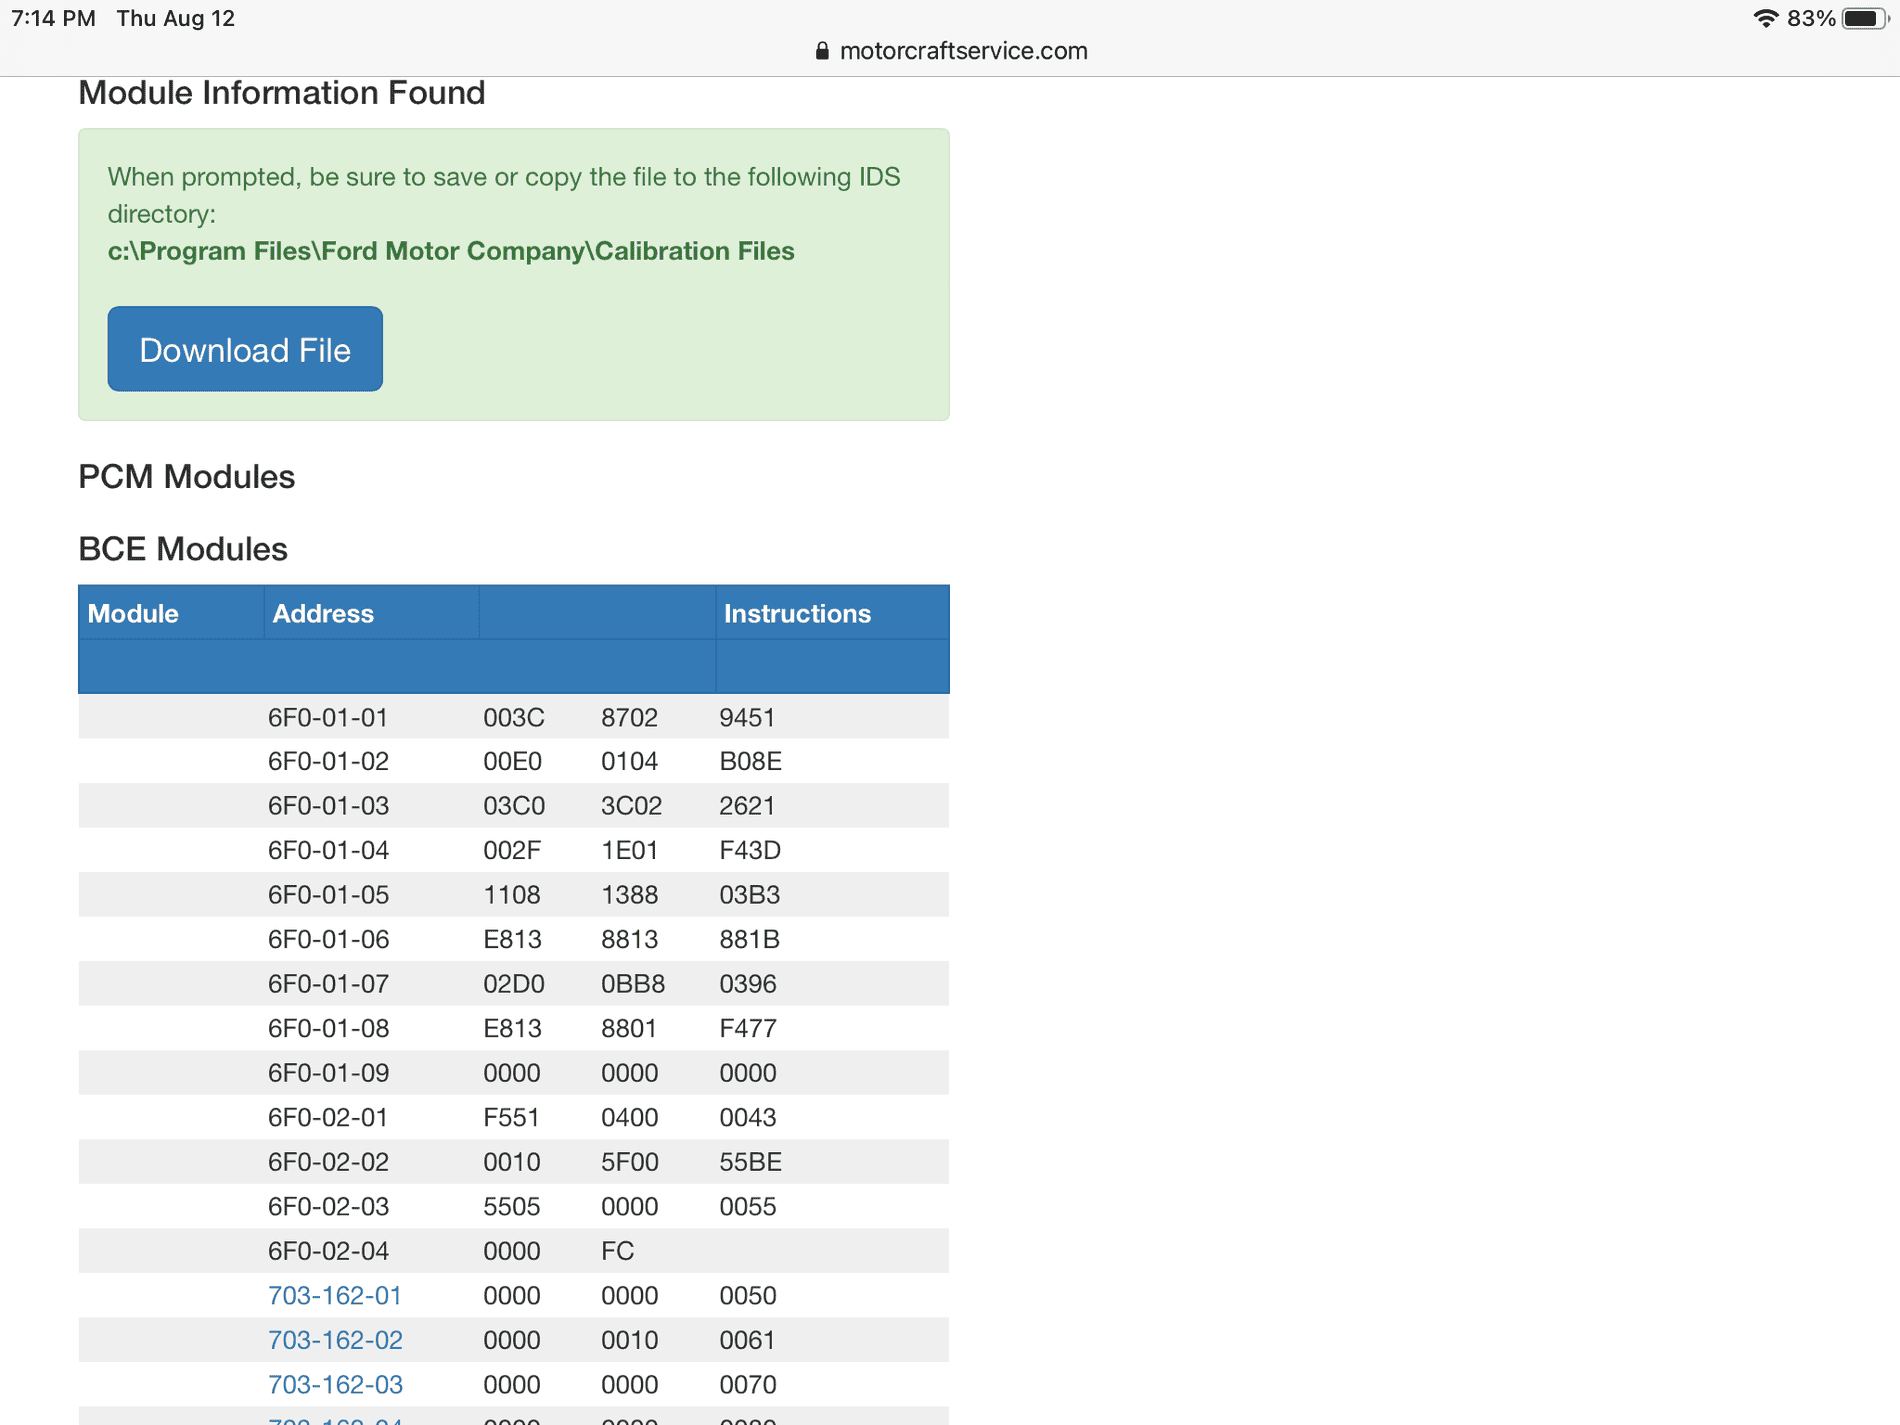Open the 703-162-02 link
The image size is (1900, 1425).
[x=335, y=1340]
